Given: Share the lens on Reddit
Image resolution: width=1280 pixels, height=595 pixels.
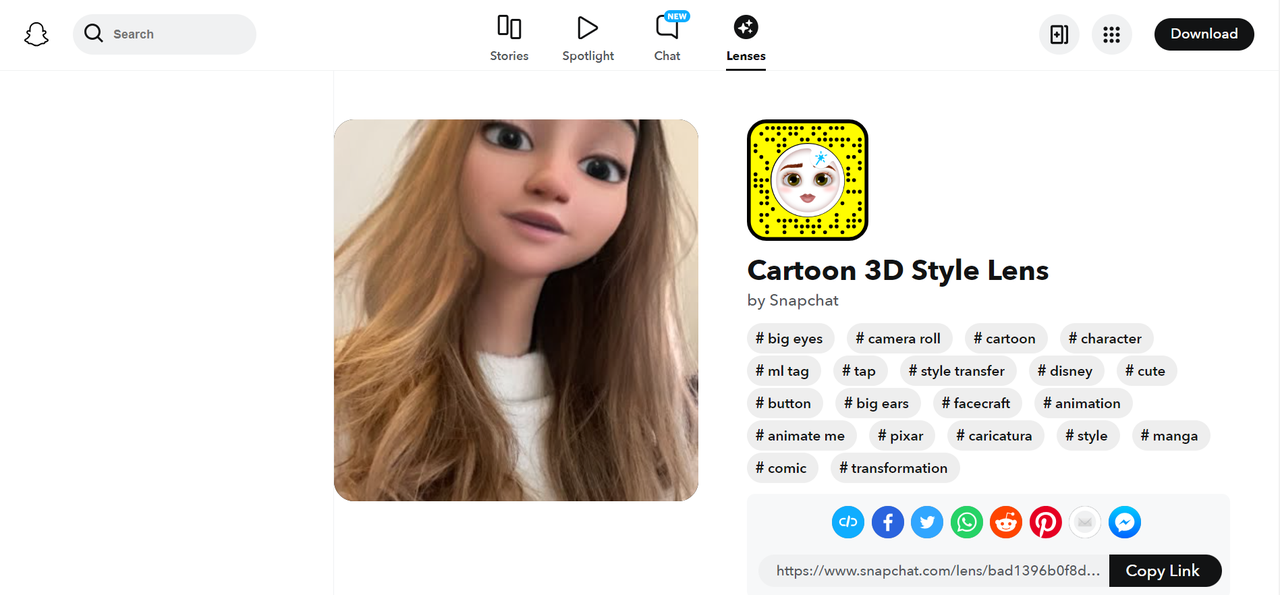Looking at the screenshot, I should [1006, 522].
